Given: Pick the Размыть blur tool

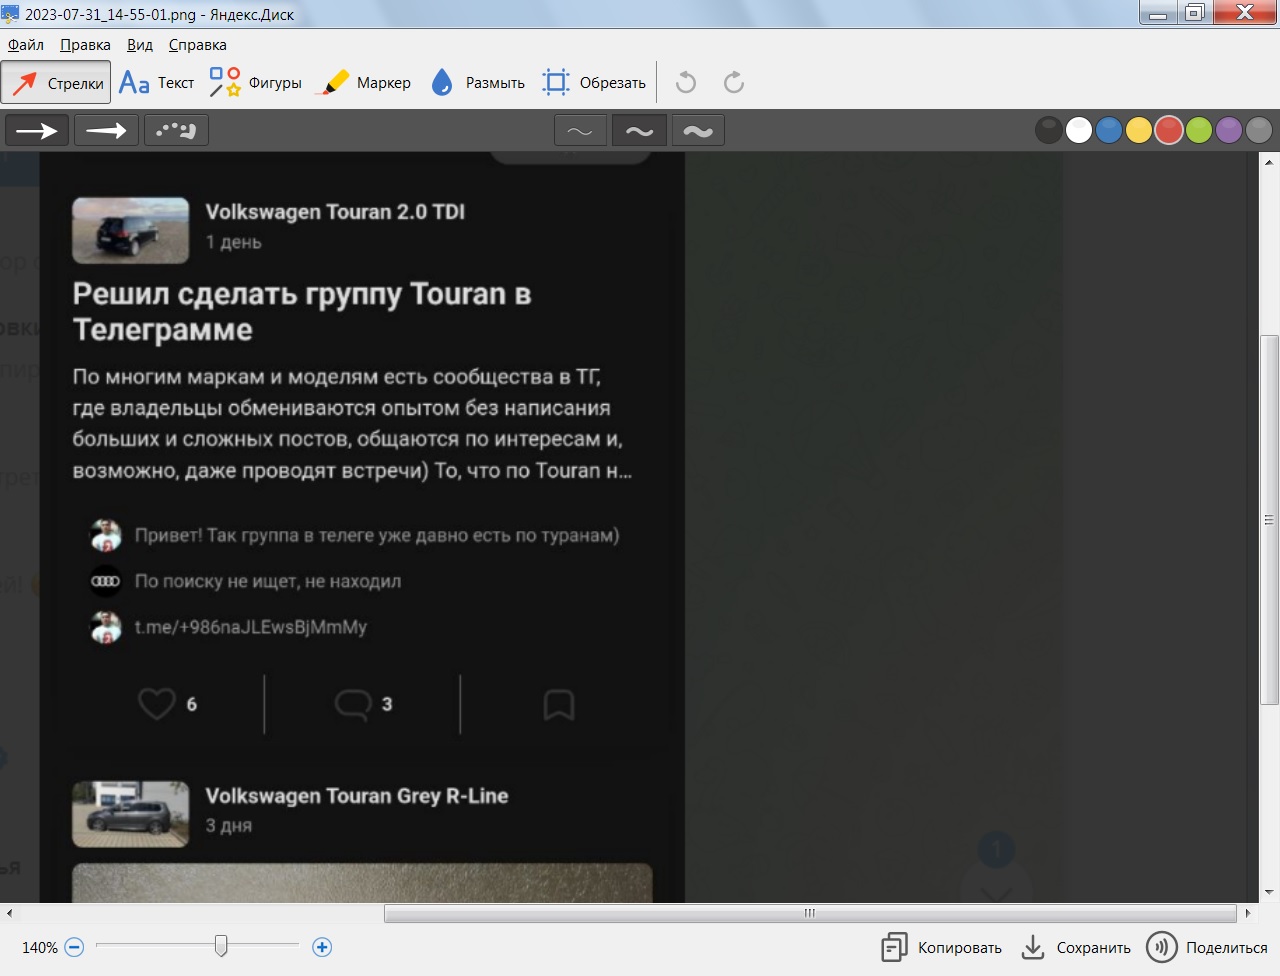Looking at the screenshot, I should tap(477, 82).
